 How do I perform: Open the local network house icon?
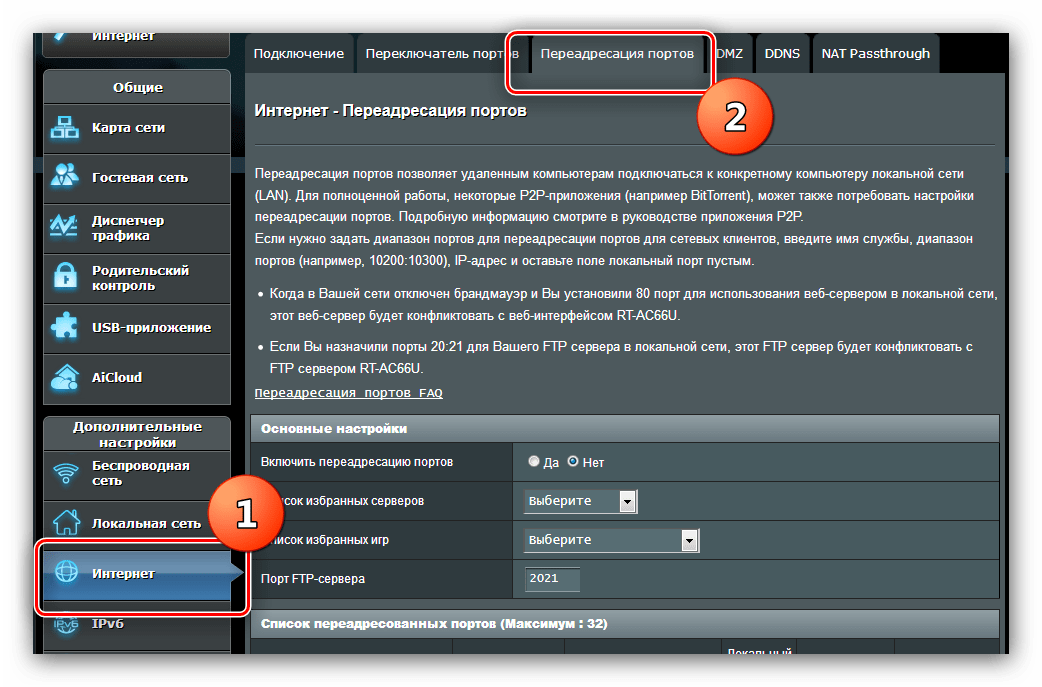pyautogui.click(x=66, y=522)
